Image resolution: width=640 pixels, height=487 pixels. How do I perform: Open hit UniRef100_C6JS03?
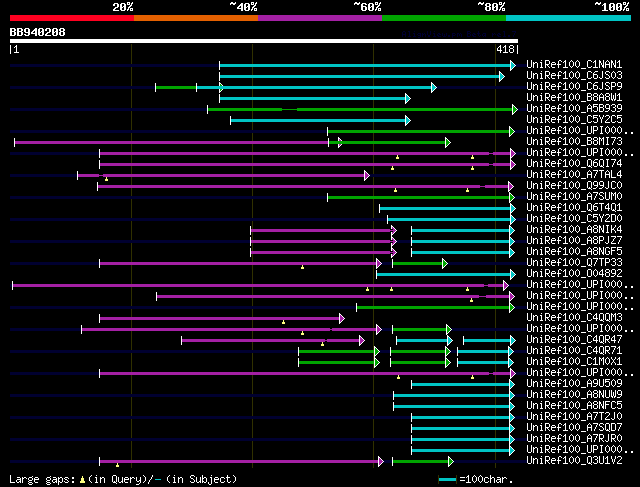pyautogui.click(x=574, y=76)
